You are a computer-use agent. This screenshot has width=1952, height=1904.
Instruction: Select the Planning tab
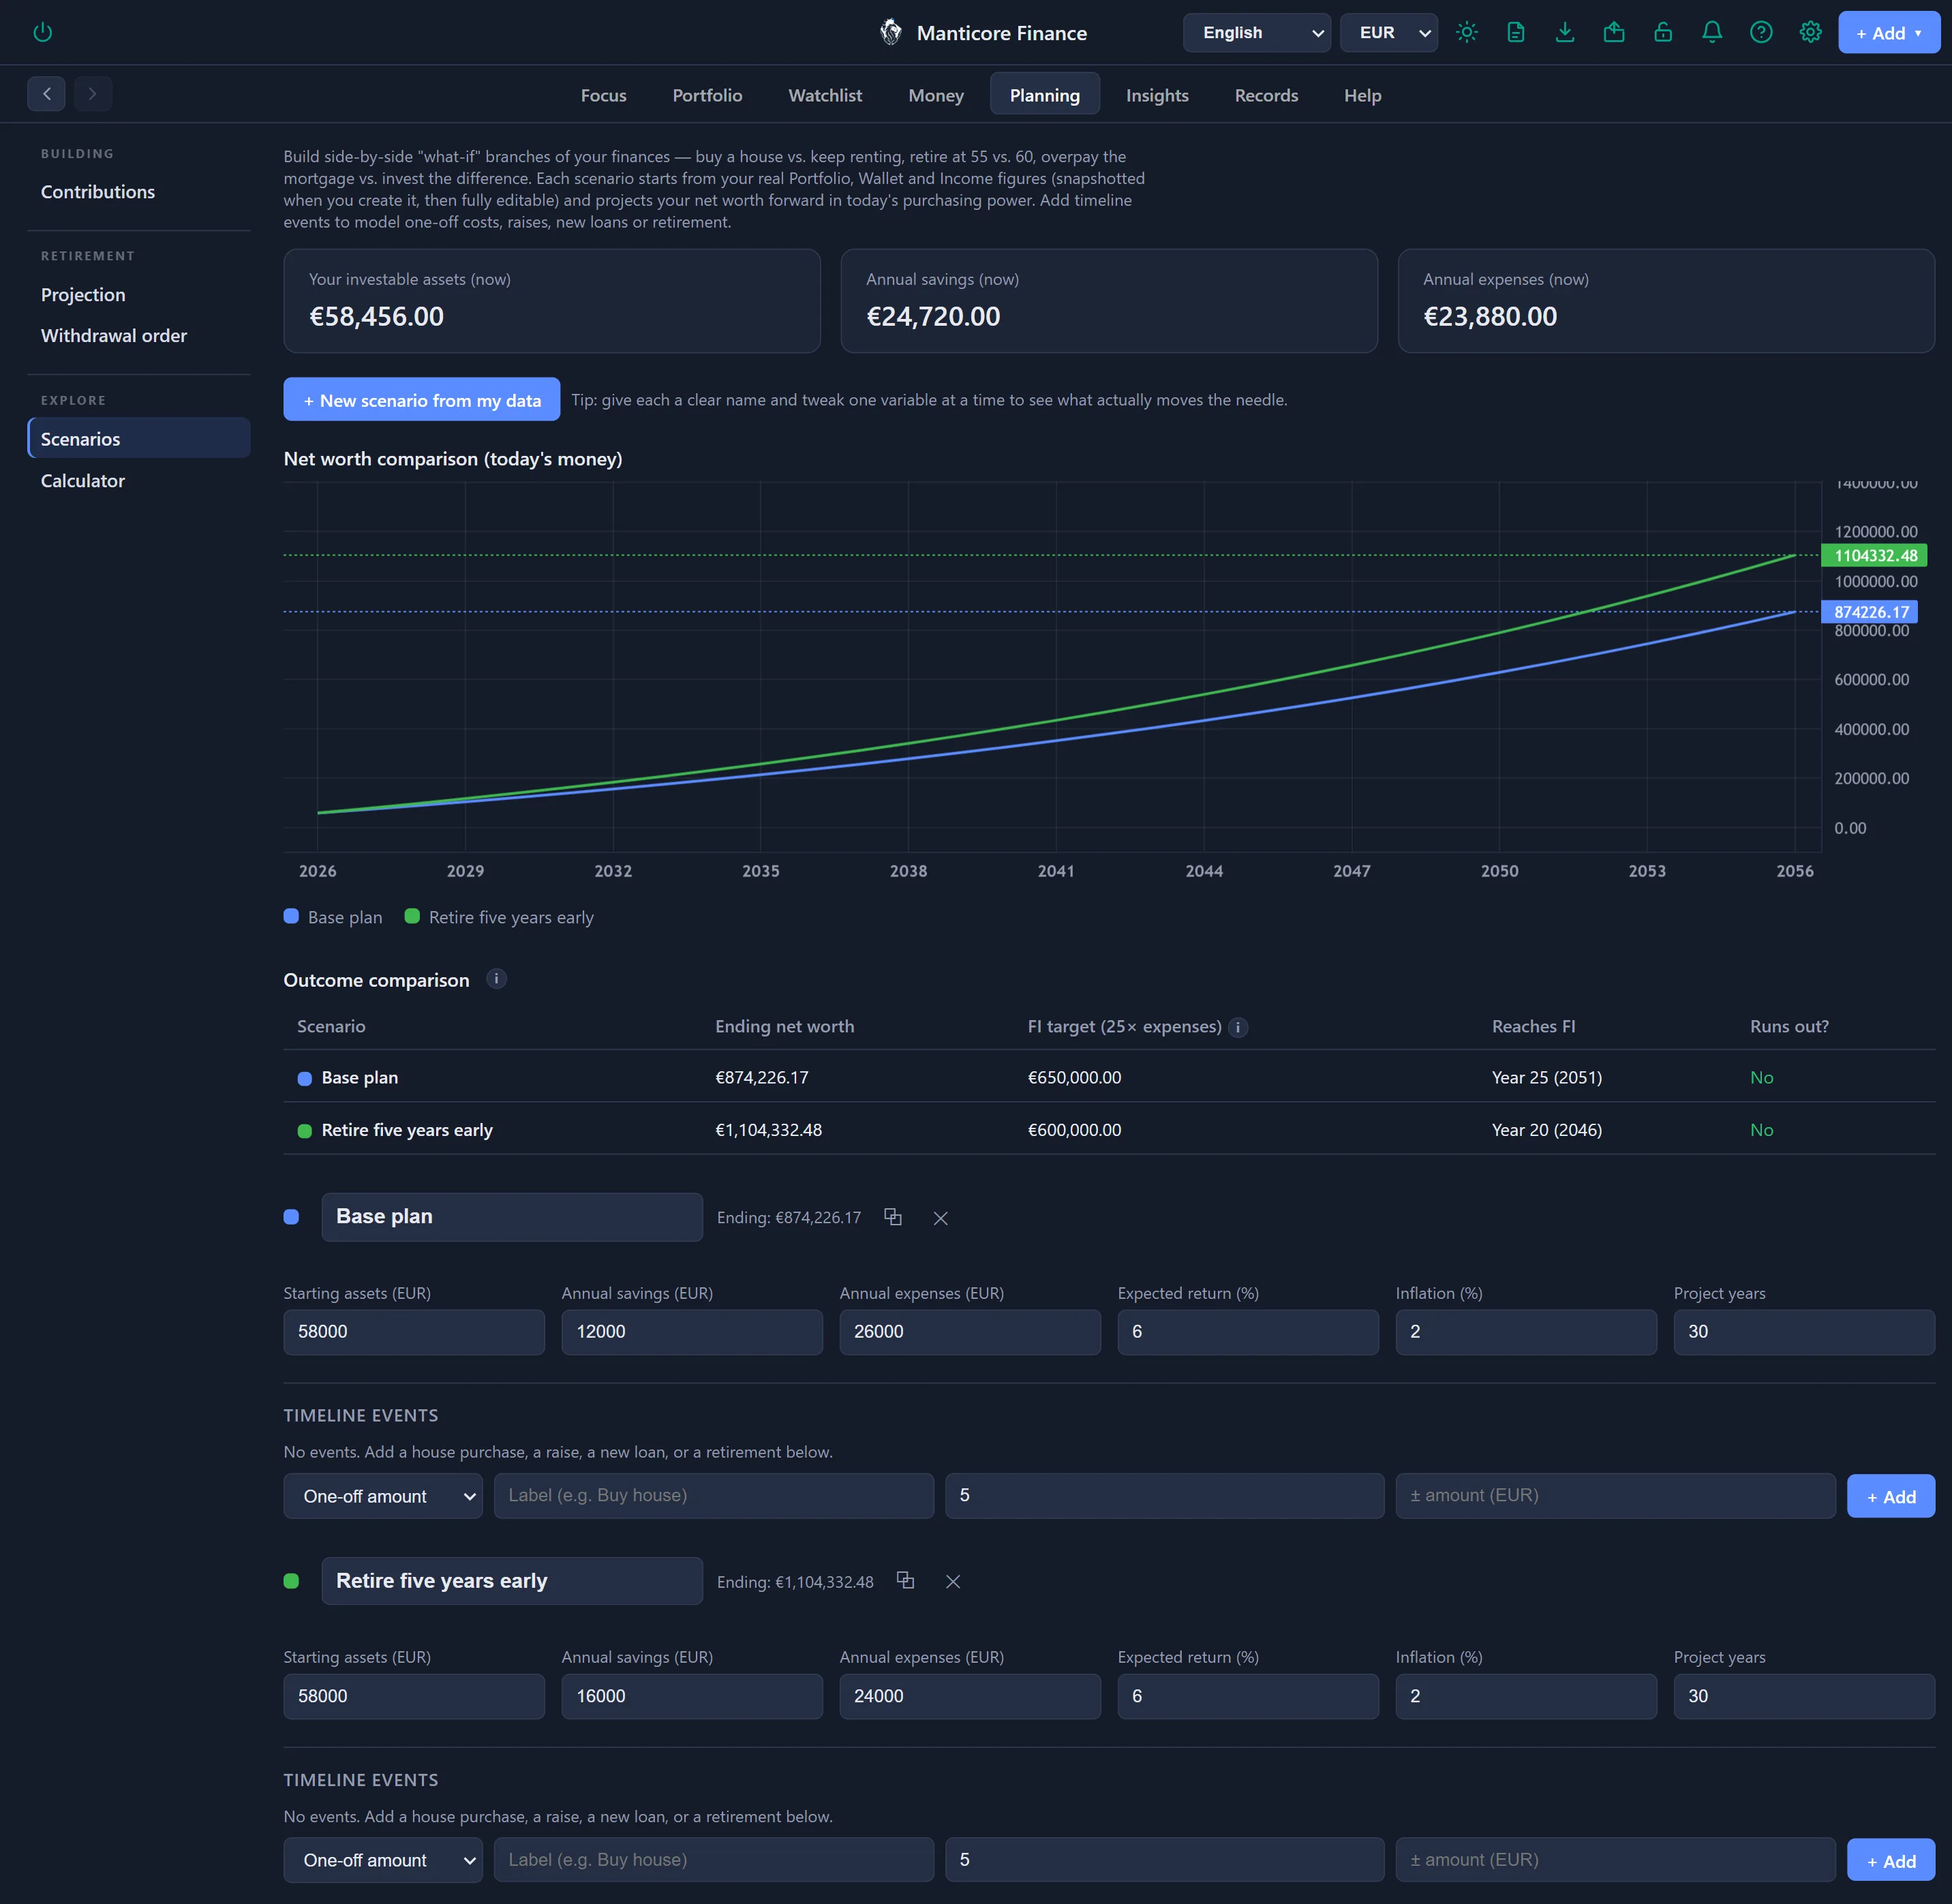pos(1044,95)
